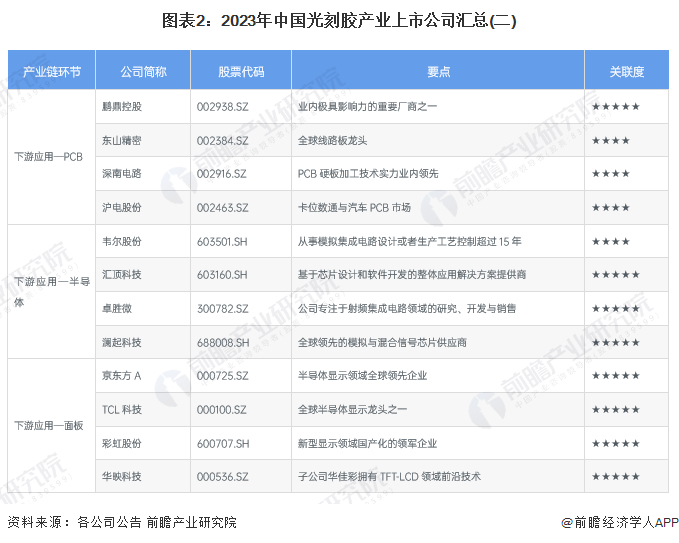Click the text '子公司华佳彩拥有 TFT-LCD 领域前沿技术'
This screenshot has height=543, width=679.
coord(389,476)
